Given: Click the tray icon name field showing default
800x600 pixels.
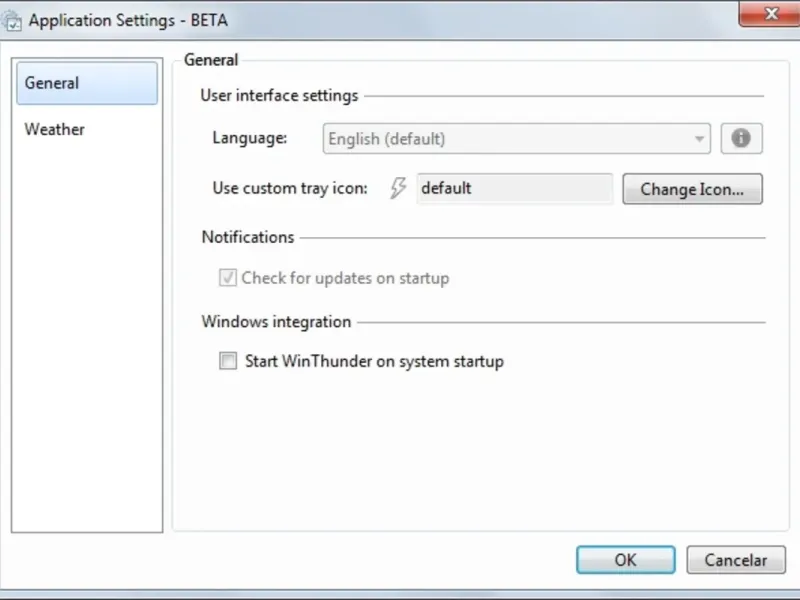Looking at the screenshot, I should tap(514, 188).
